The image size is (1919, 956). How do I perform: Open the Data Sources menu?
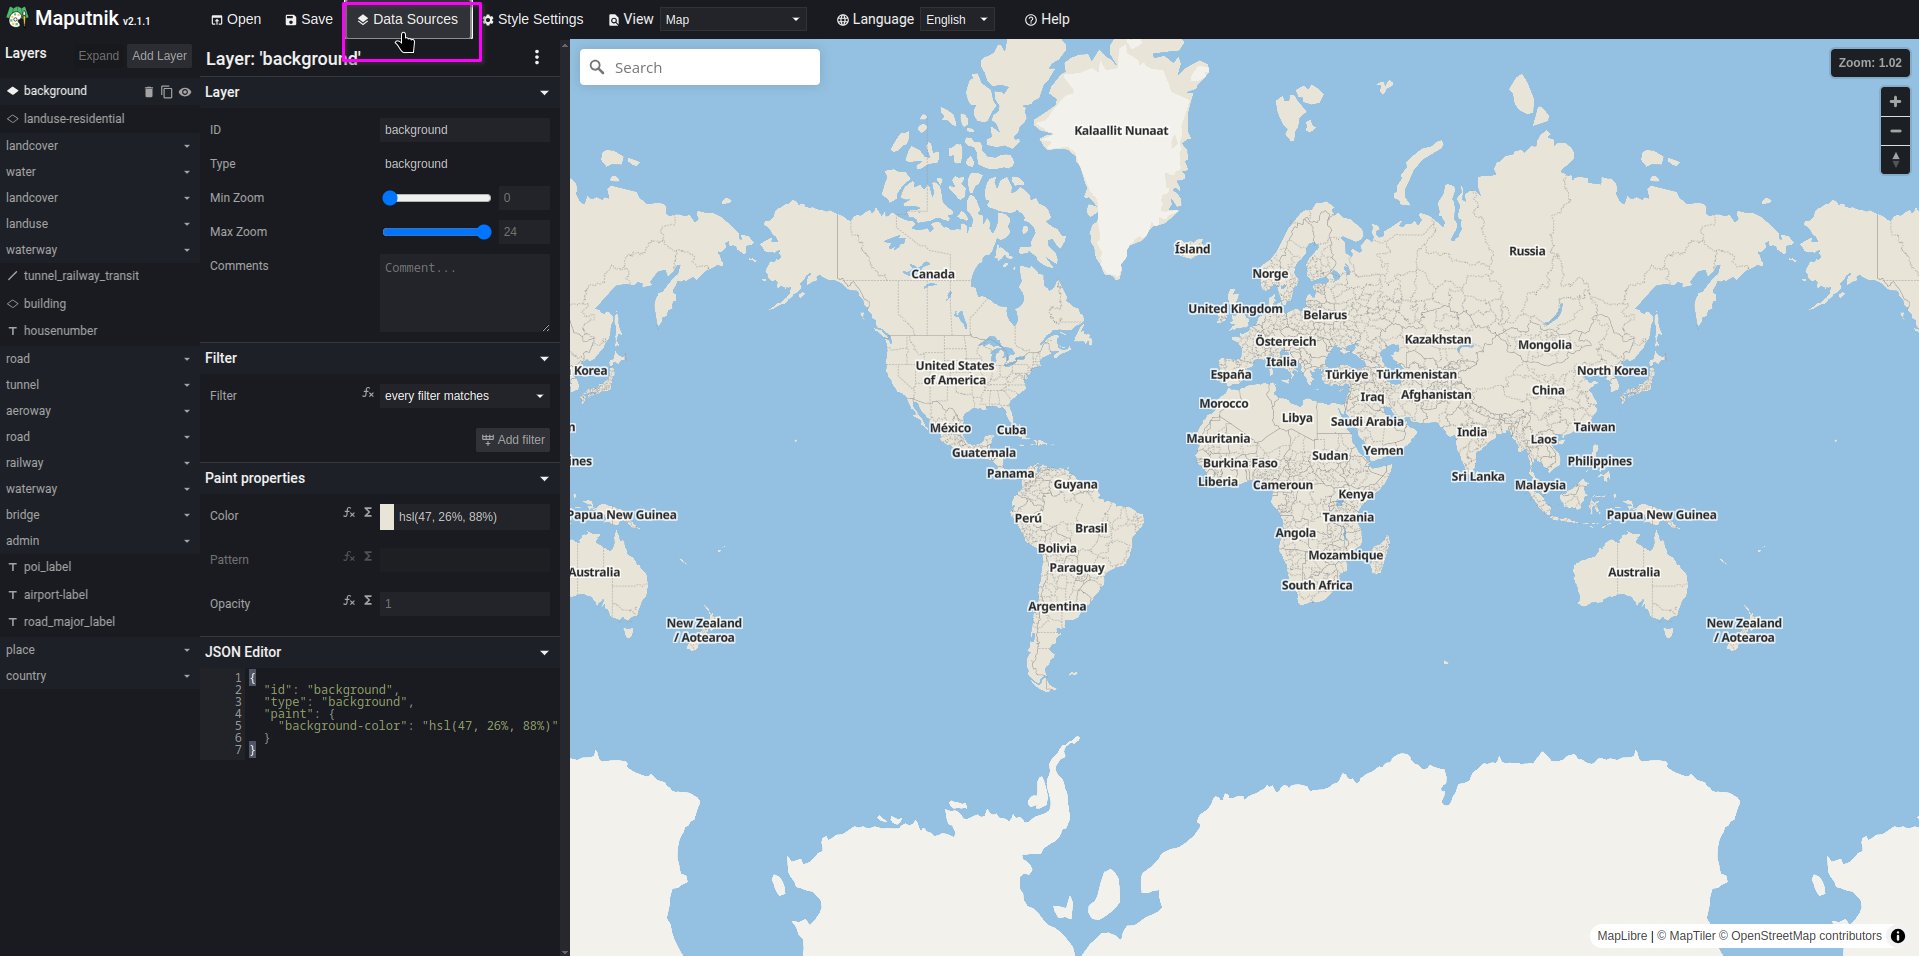(x=408, y=20)
